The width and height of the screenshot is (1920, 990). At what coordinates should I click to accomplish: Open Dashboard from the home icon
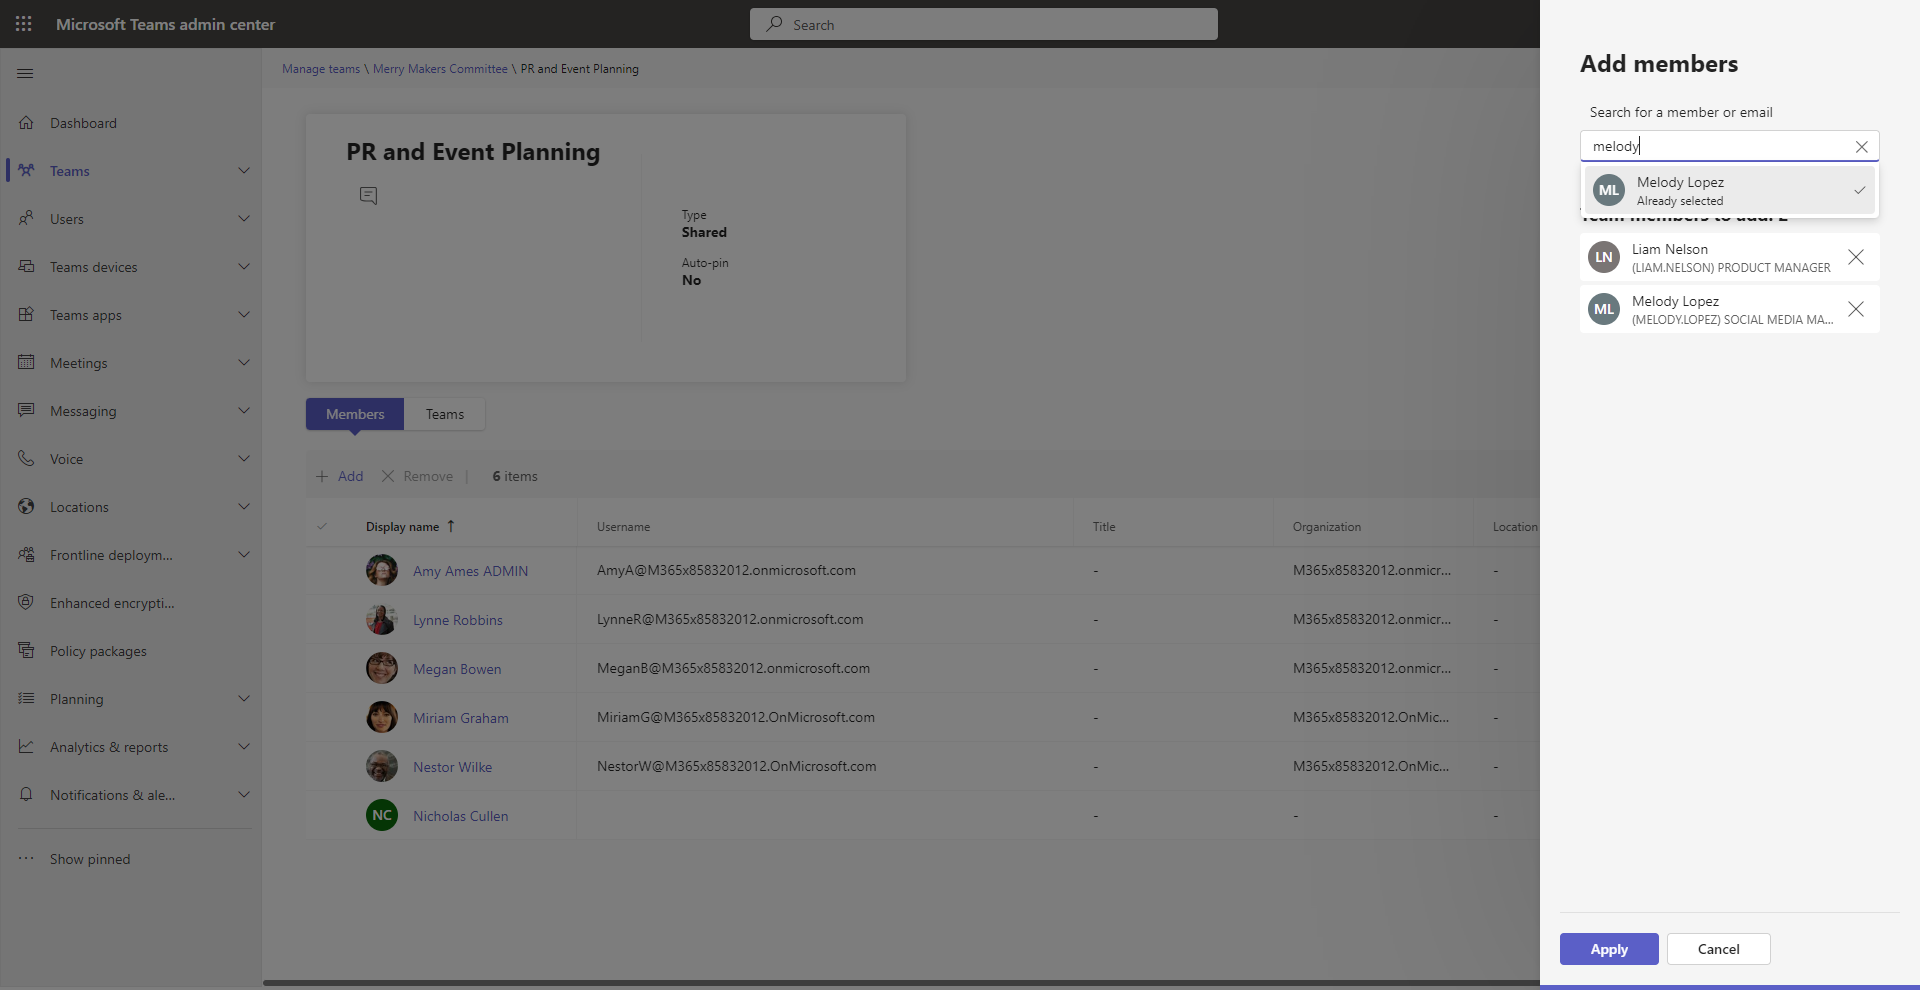tap(27, 122)
